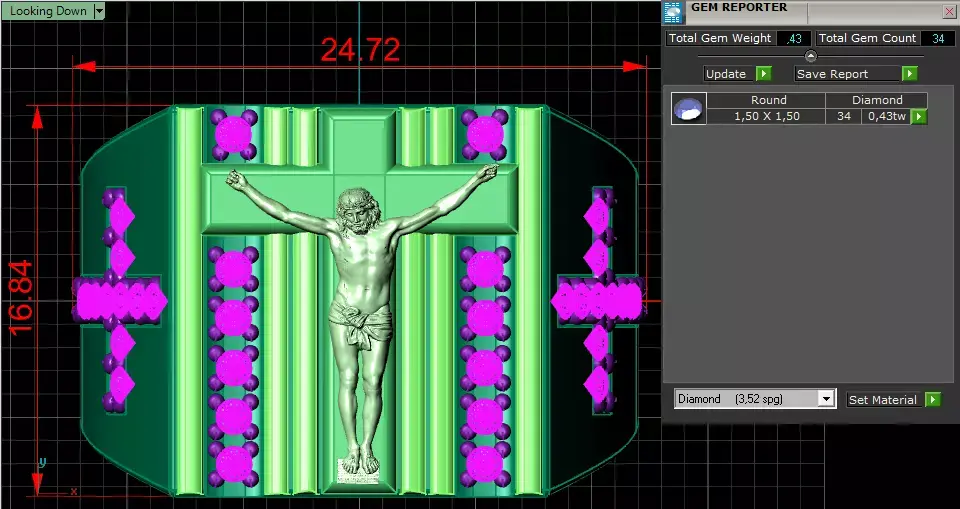Click the Total Gem Weight value field
The image size is (960, 509).
794,39
